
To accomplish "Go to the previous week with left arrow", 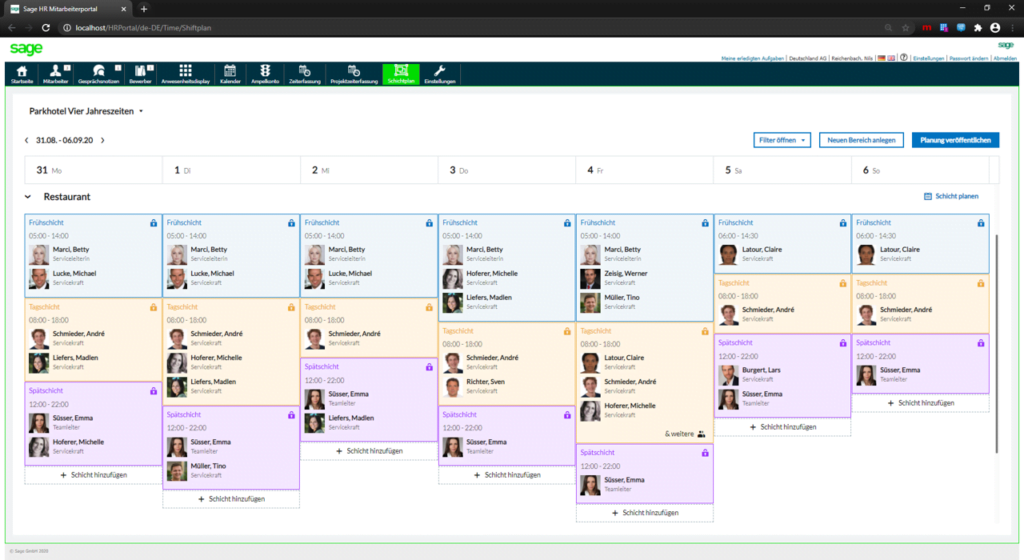I will (x=27, y=140).
